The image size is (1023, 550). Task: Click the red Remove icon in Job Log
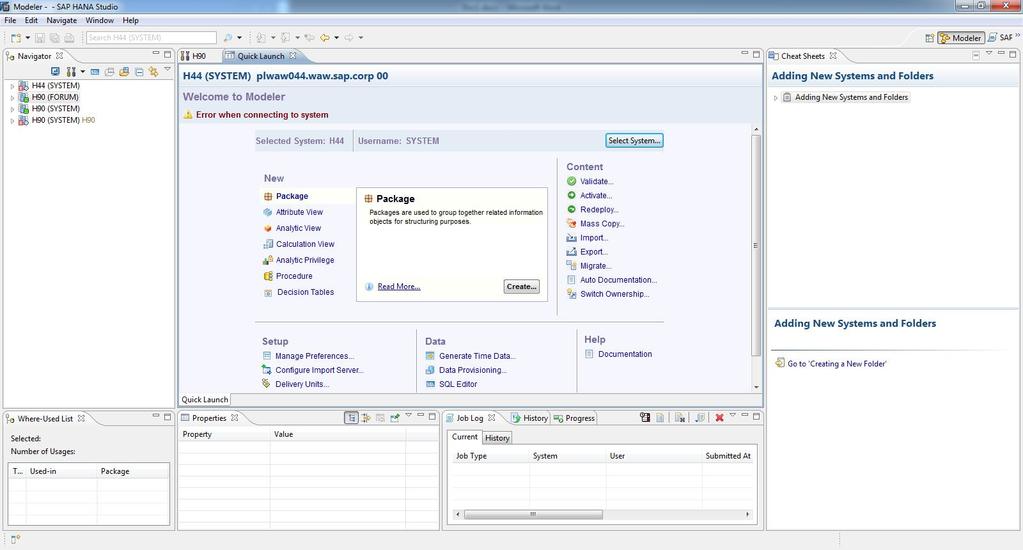tap(719, 418)
